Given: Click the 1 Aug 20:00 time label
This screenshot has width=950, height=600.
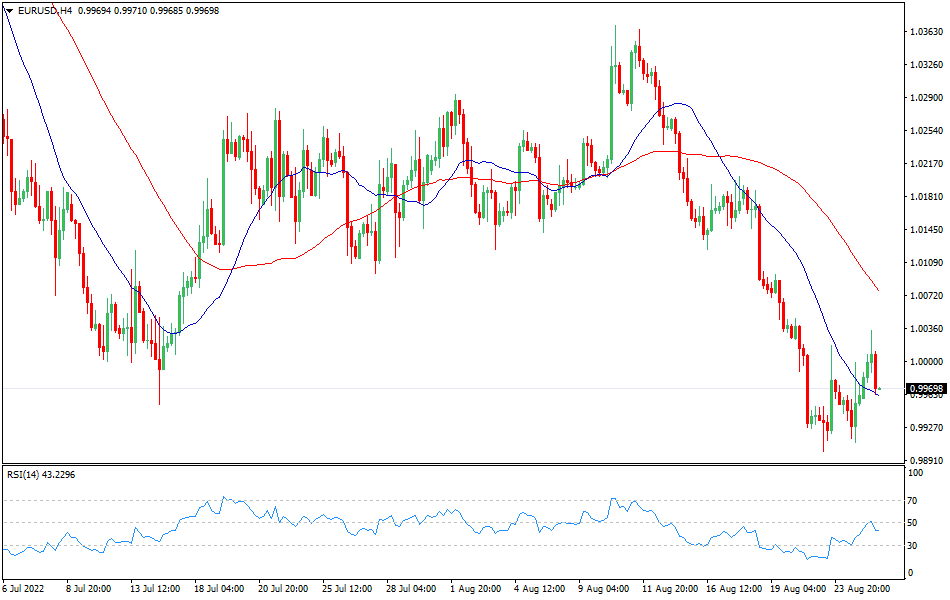Looking at the screenshot, I should tap(476, 589).
